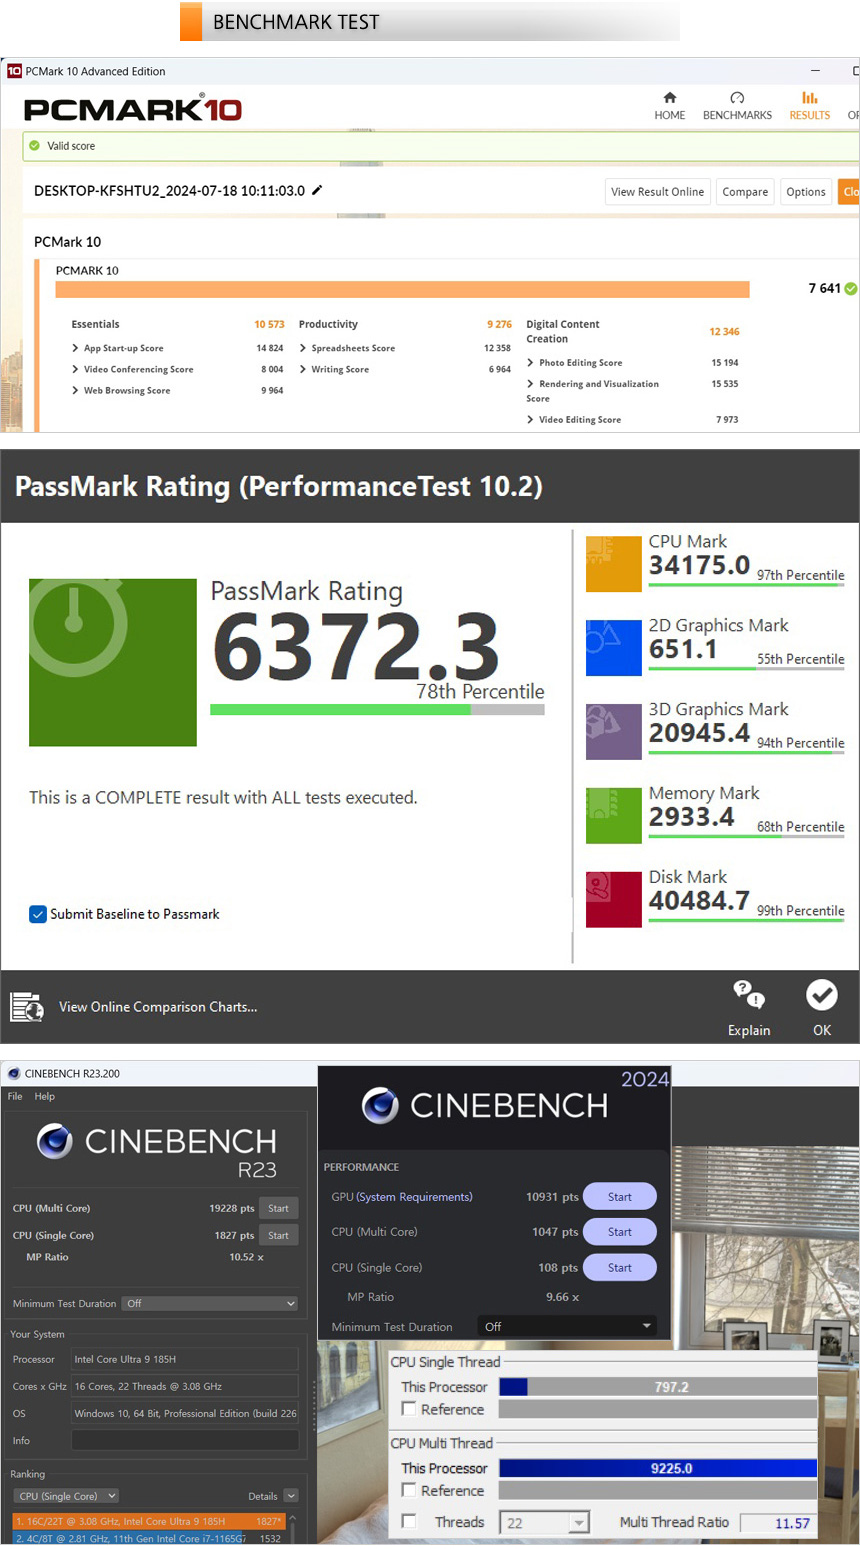Open the Help menu in Cinebench R23

click(x=45, y=1096)
